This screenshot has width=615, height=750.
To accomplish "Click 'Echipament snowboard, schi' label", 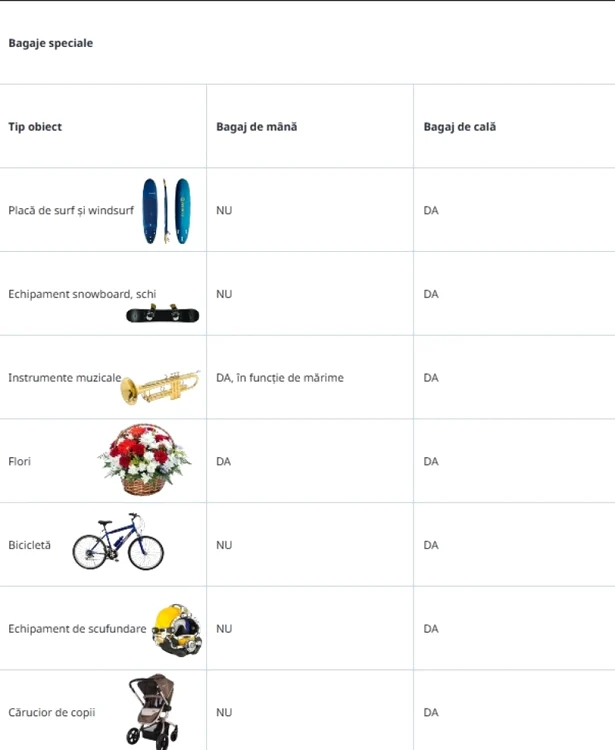I will point(82,294).
